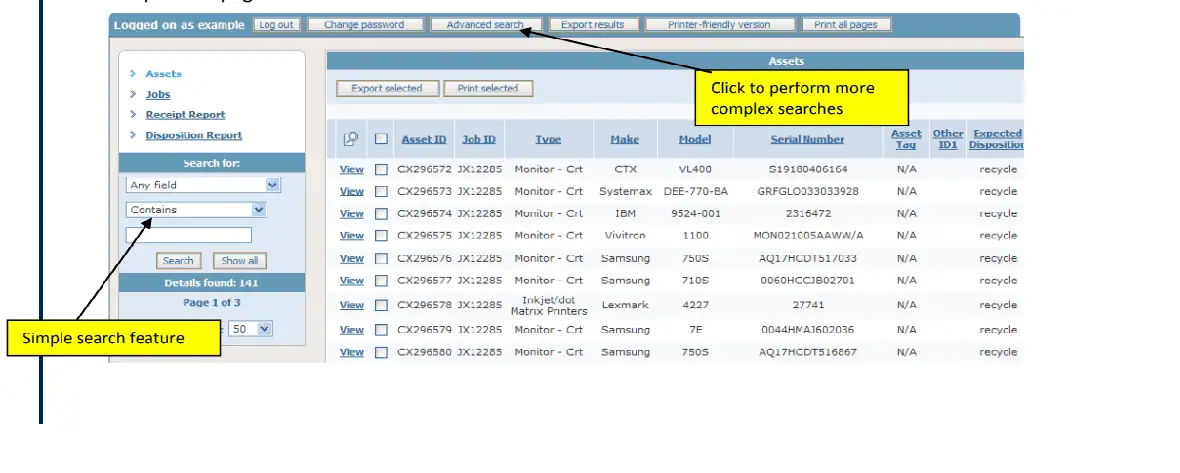Viewport: 1180px width, 473px height.
Task: Open Jobs in the sidebar menu
Action: pyautogui.click(x=157, y=94)
